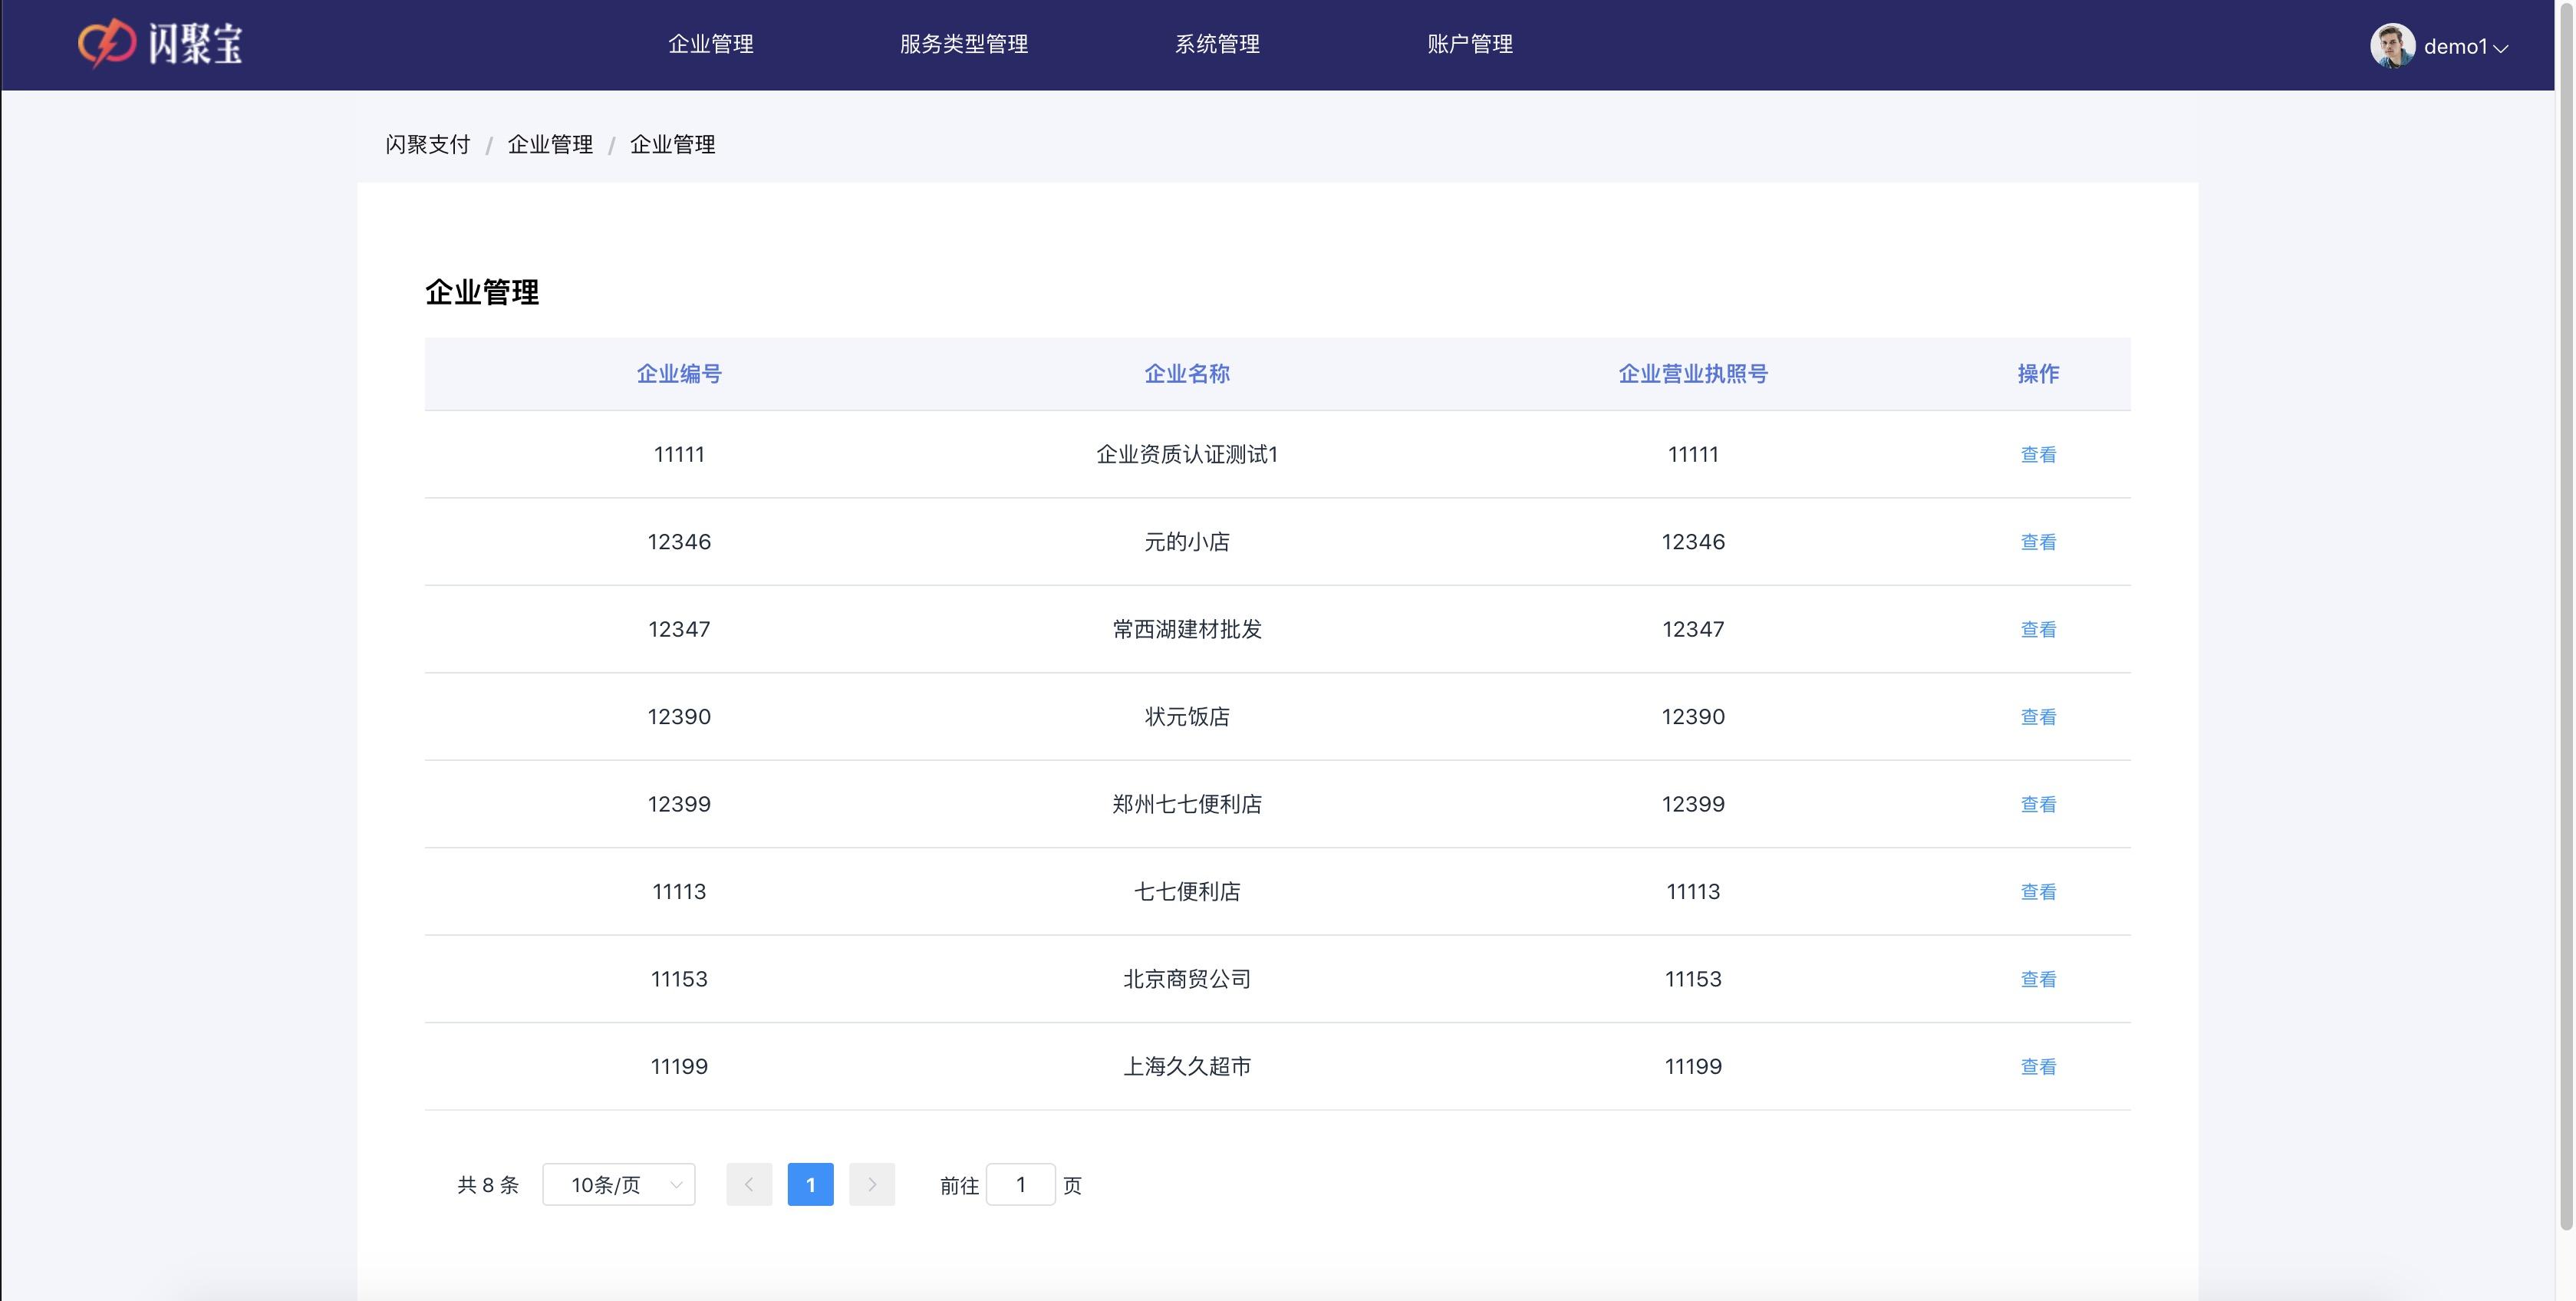Expand the demo1 account dropdown arrow
Viewport: 2576px width, 1301px height.
point(2501,48)
